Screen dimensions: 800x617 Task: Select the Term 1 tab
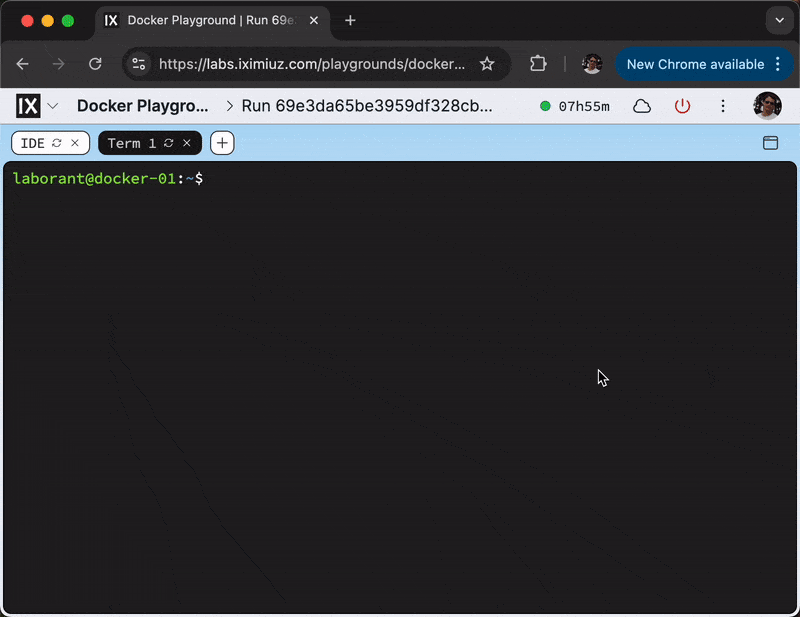[131, 143]
